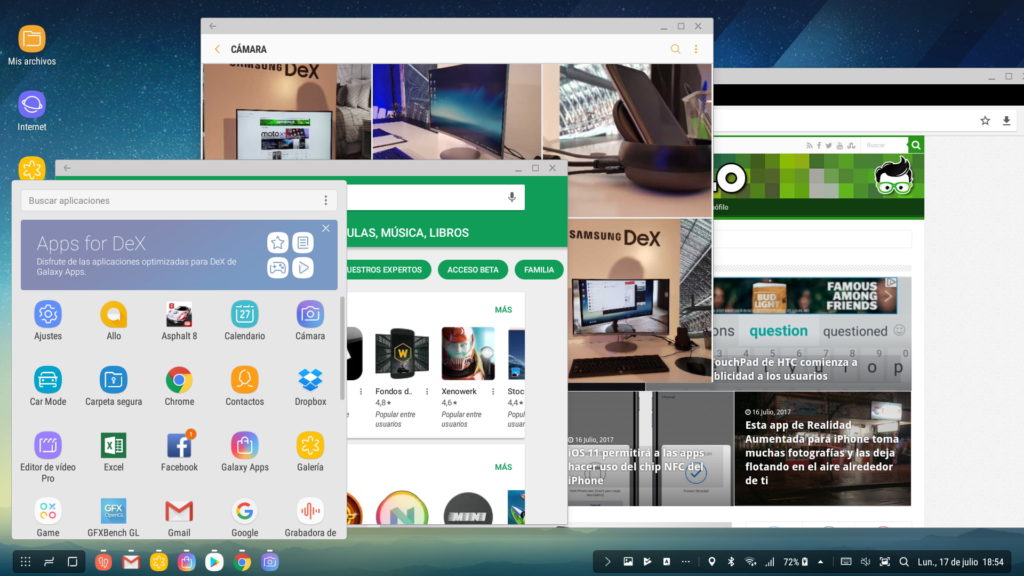Open Mis archivos on the desktop
The width and height of the screenshot is (1024, 576).
point(31,39)
